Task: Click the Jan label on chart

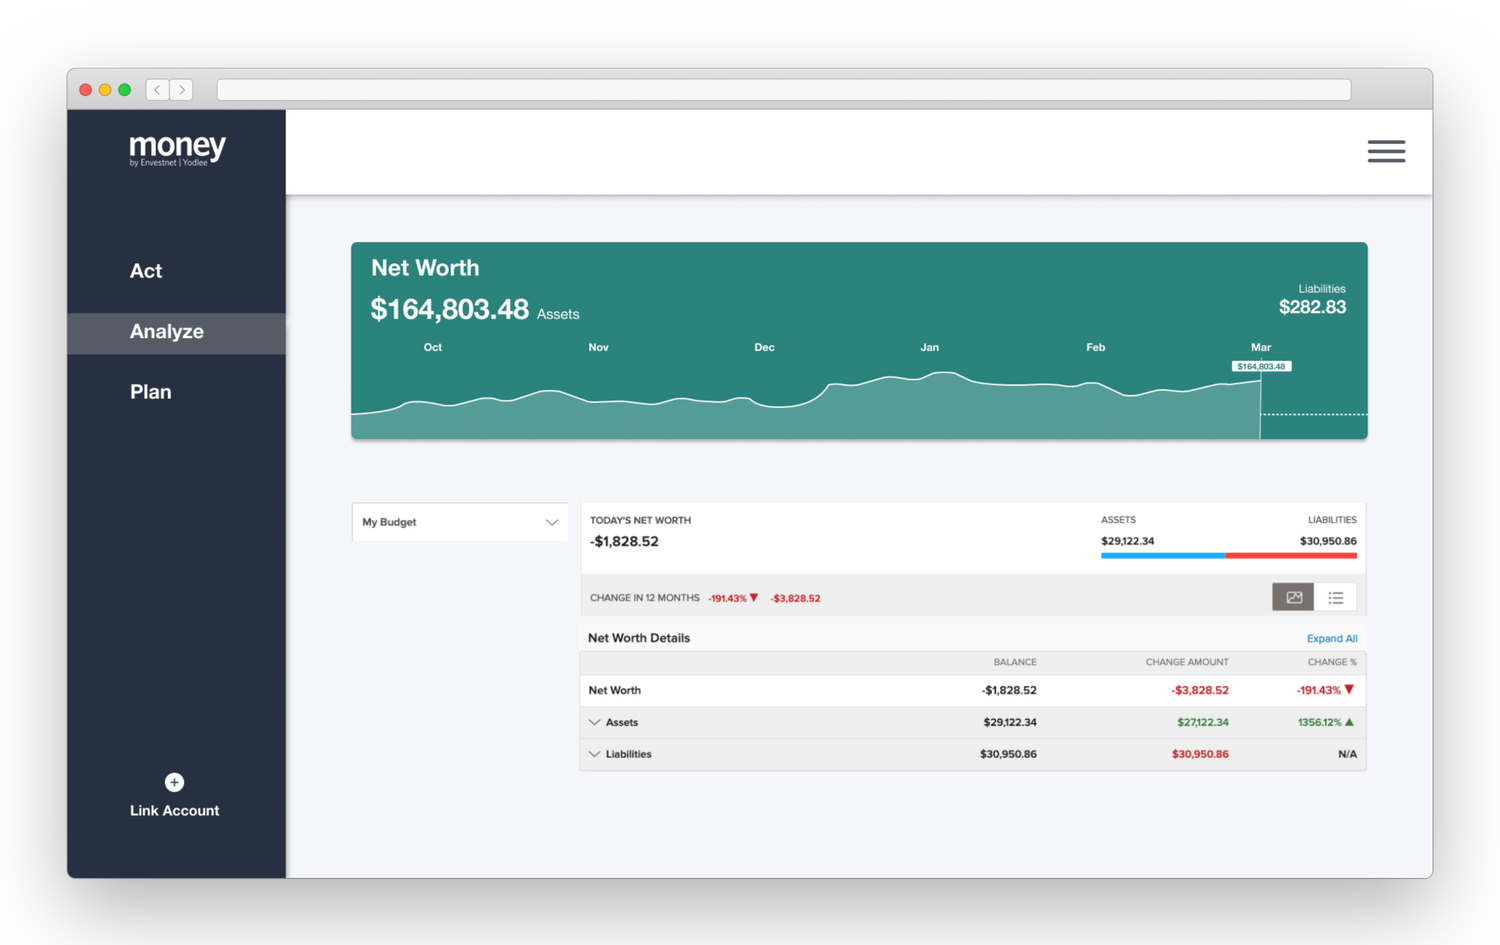Action: [930, 347]
